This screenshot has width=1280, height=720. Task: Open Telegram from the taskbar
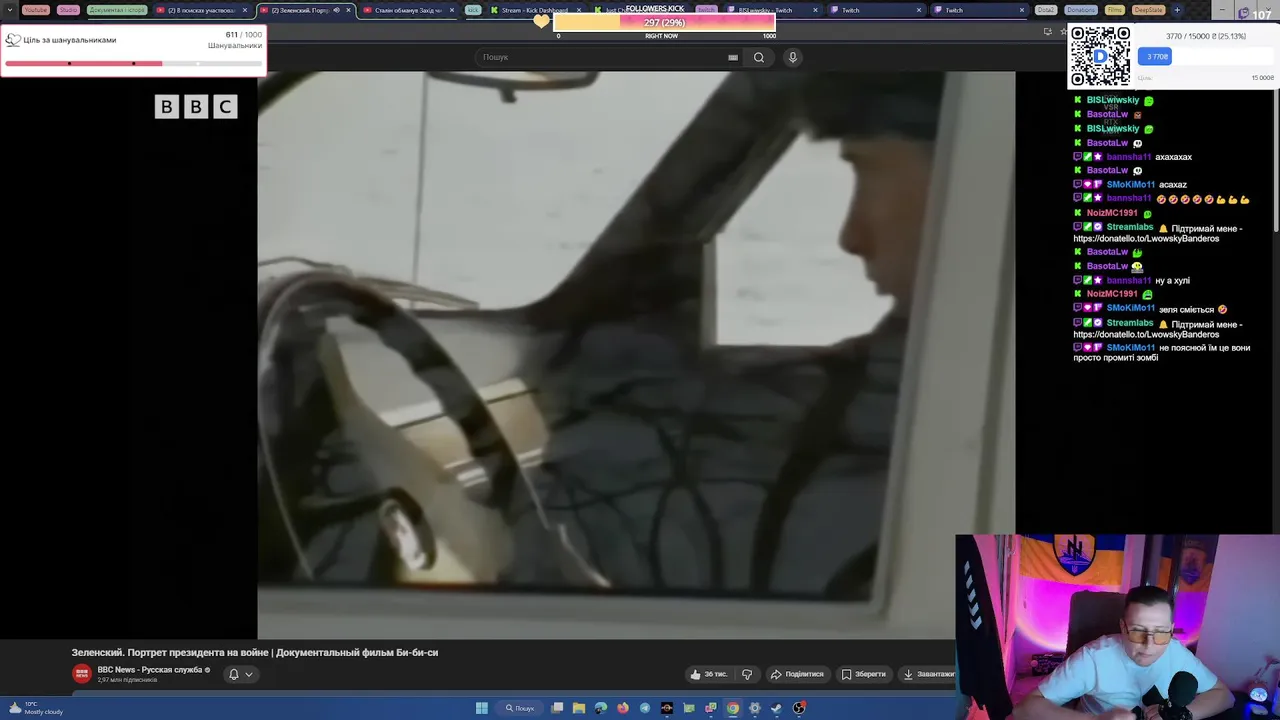[645, 708]
